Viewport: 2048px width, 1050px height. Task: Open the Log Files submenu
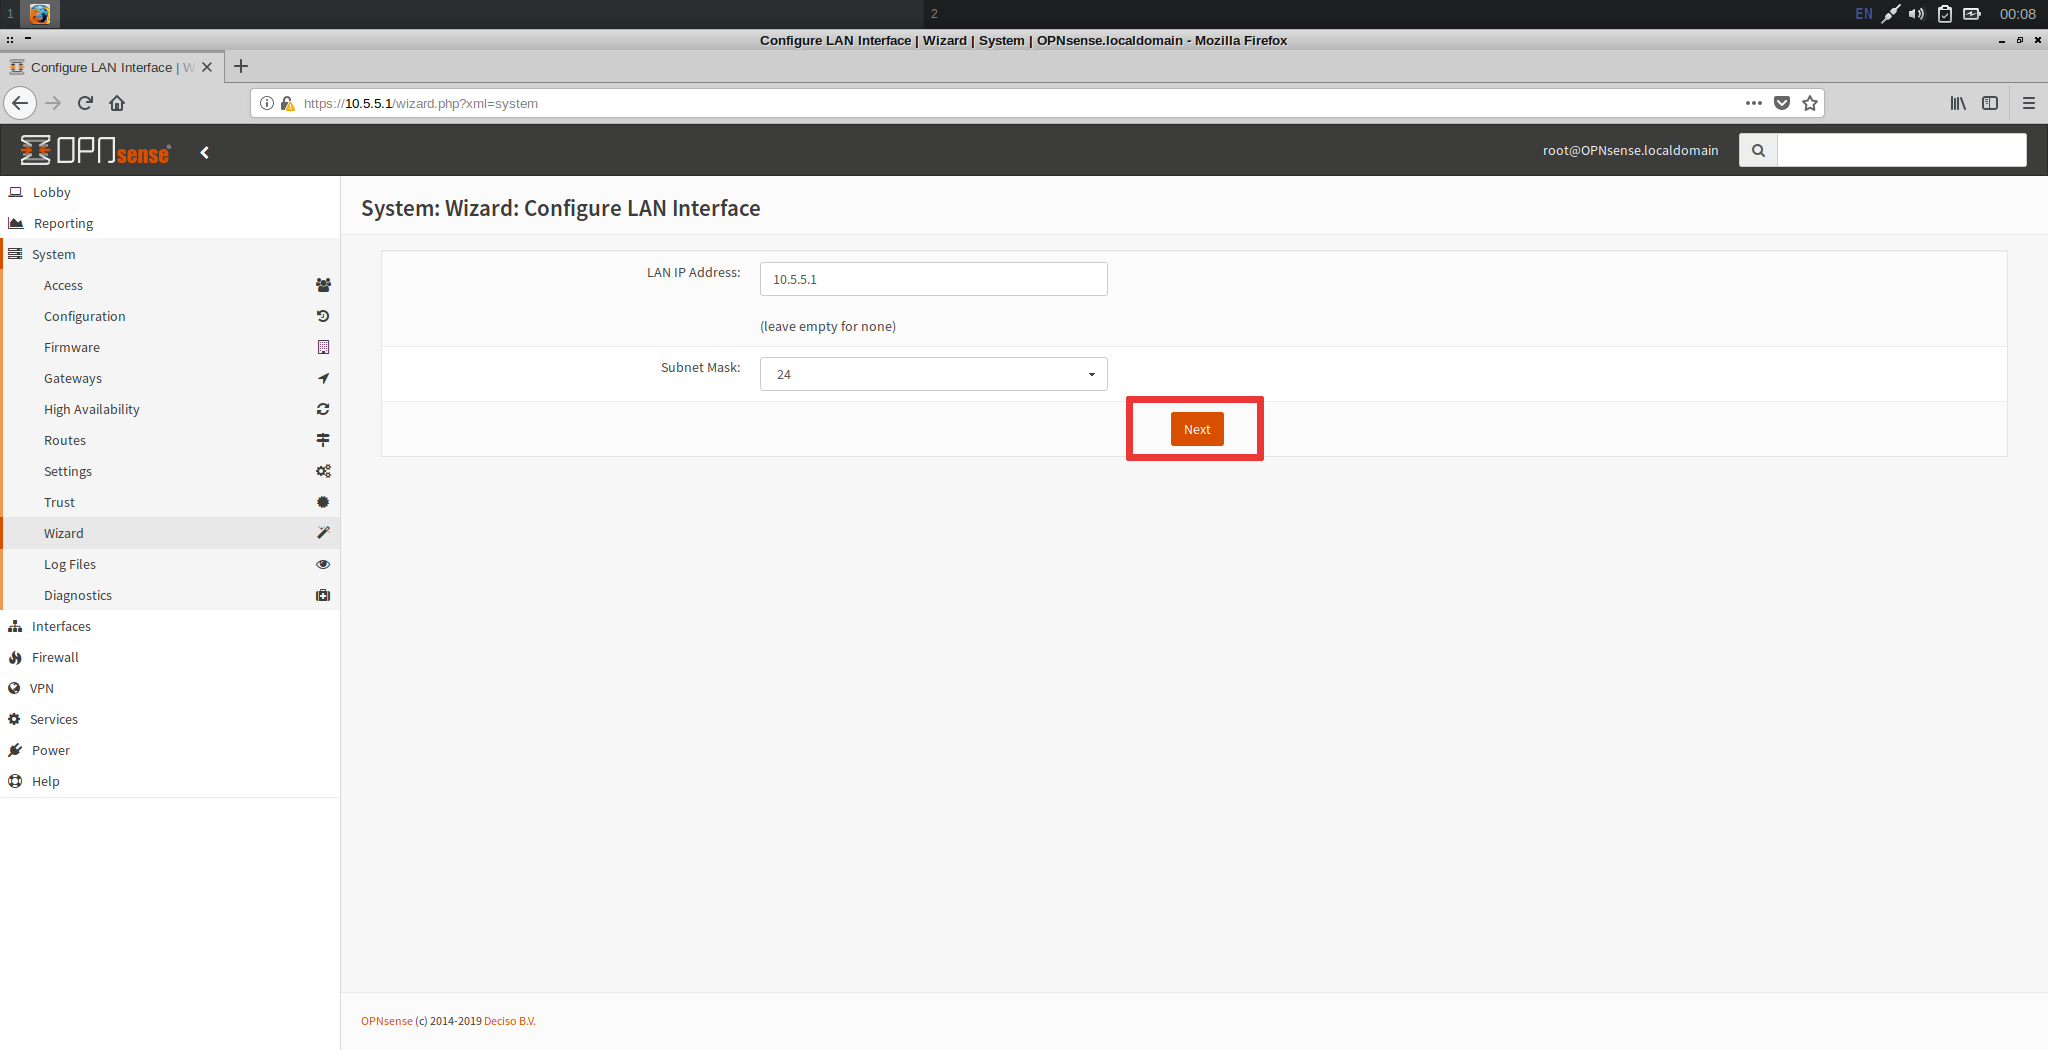coord(170,564)
